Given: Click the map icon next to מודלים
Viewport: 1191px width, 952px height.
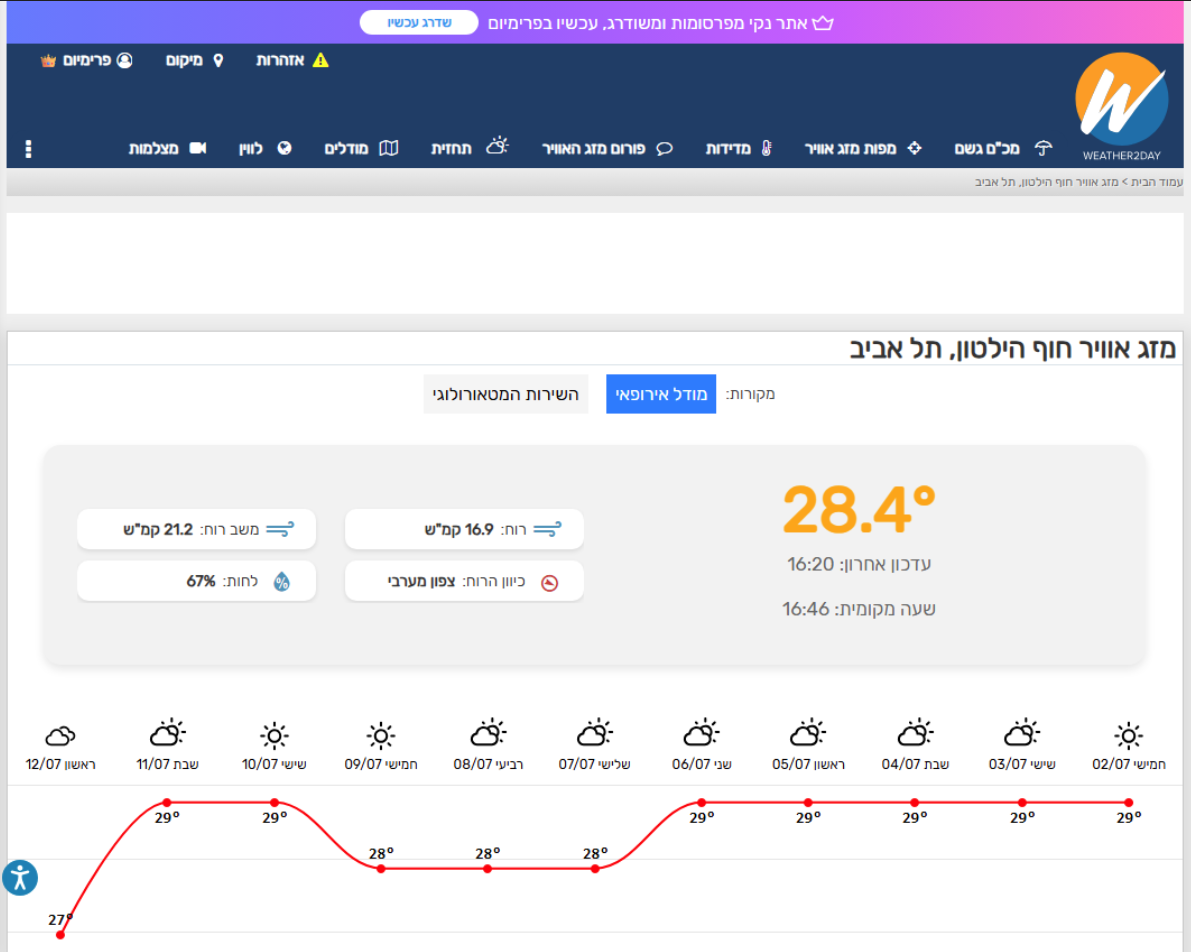Looking at the screenshot, I should (388, 148).
